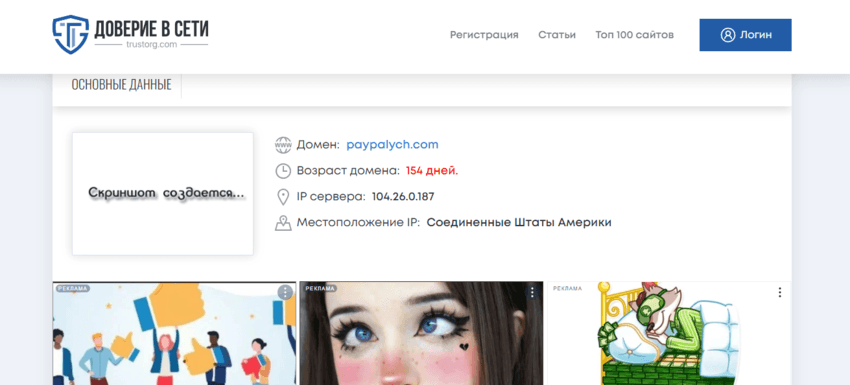Go to Статьи section
The height and width of the screenshot is (385, 850).
pyautogui.click(x=557, y=35)
